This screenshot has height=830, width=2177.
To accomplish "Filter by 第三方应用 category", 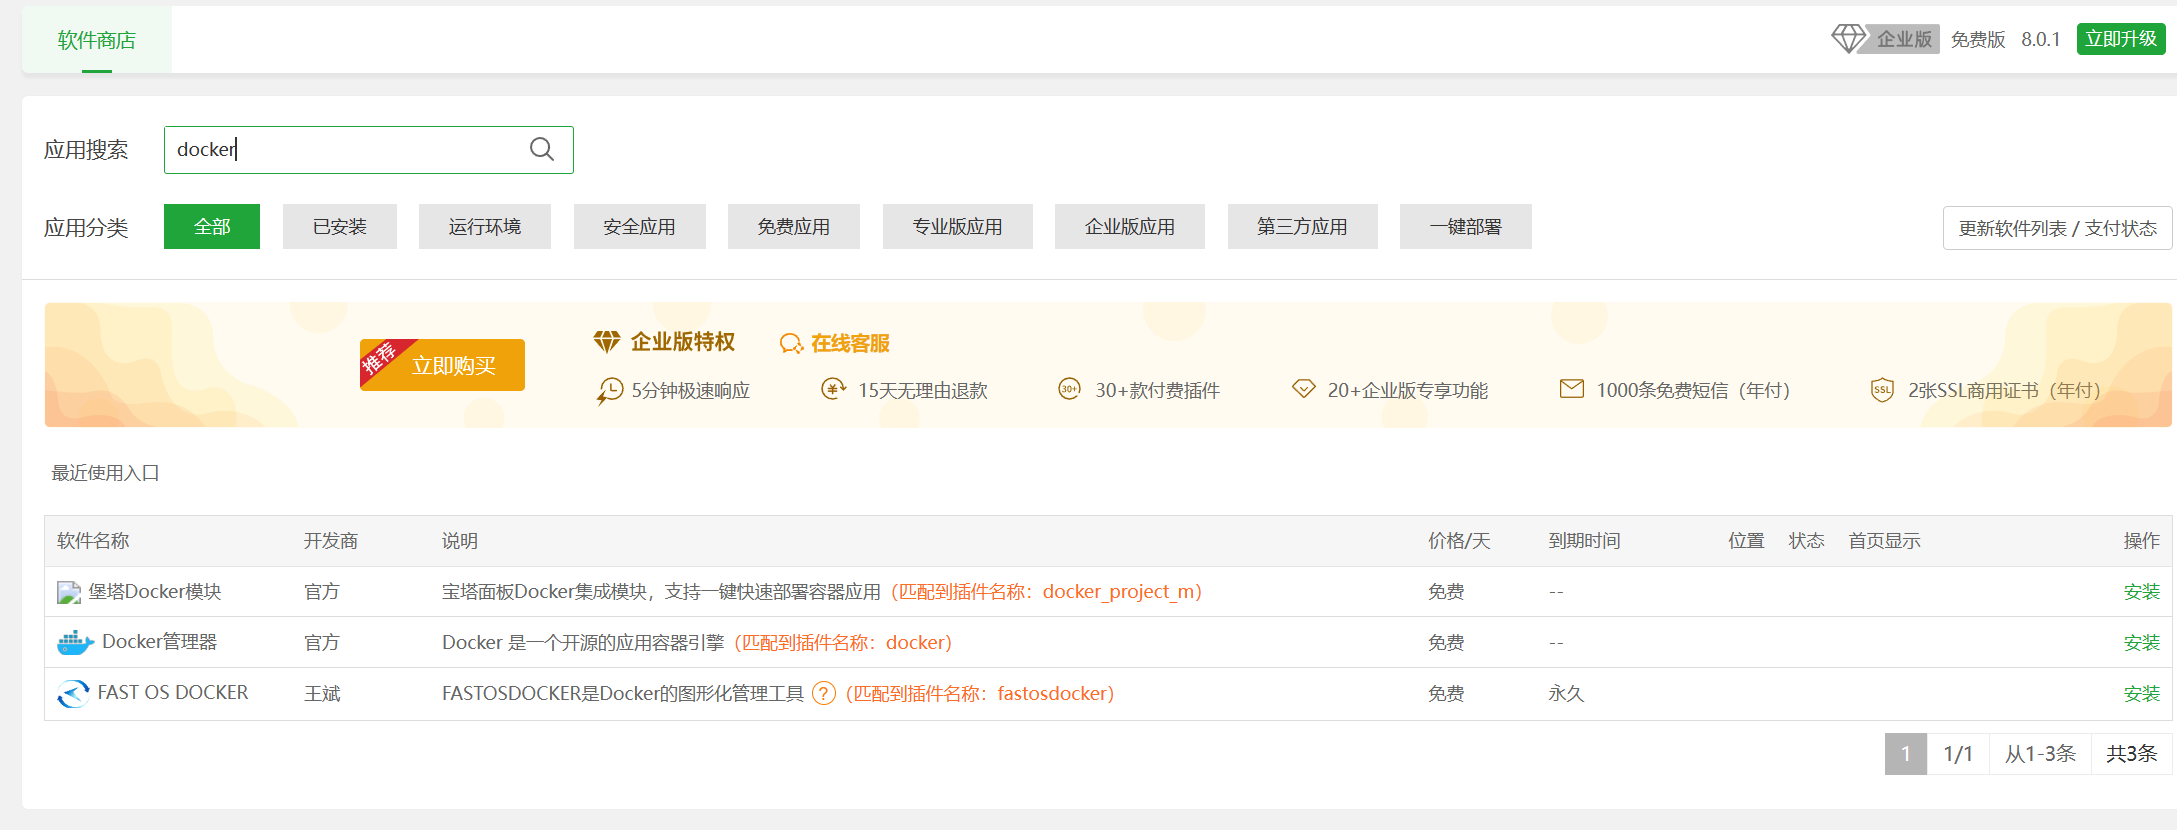I will tap(1303, 227).
